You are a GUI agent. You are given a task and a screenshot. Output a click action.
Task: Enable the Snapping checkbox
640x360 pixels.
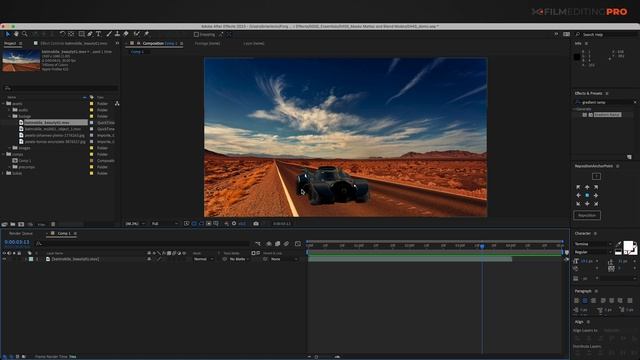coord(196,35)
